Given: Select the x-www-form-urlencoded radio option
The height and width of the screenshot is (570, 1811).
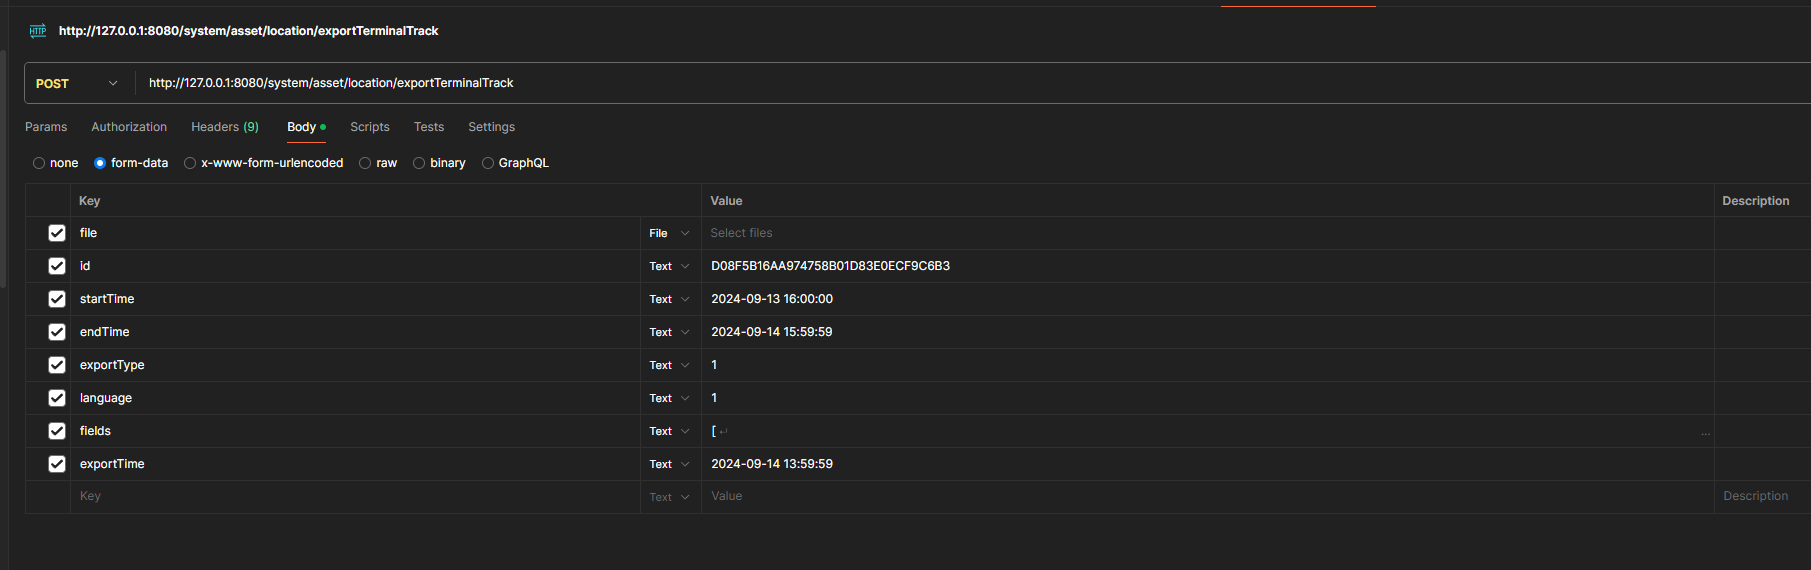Looking at the screenshot, I should point(190,163).
